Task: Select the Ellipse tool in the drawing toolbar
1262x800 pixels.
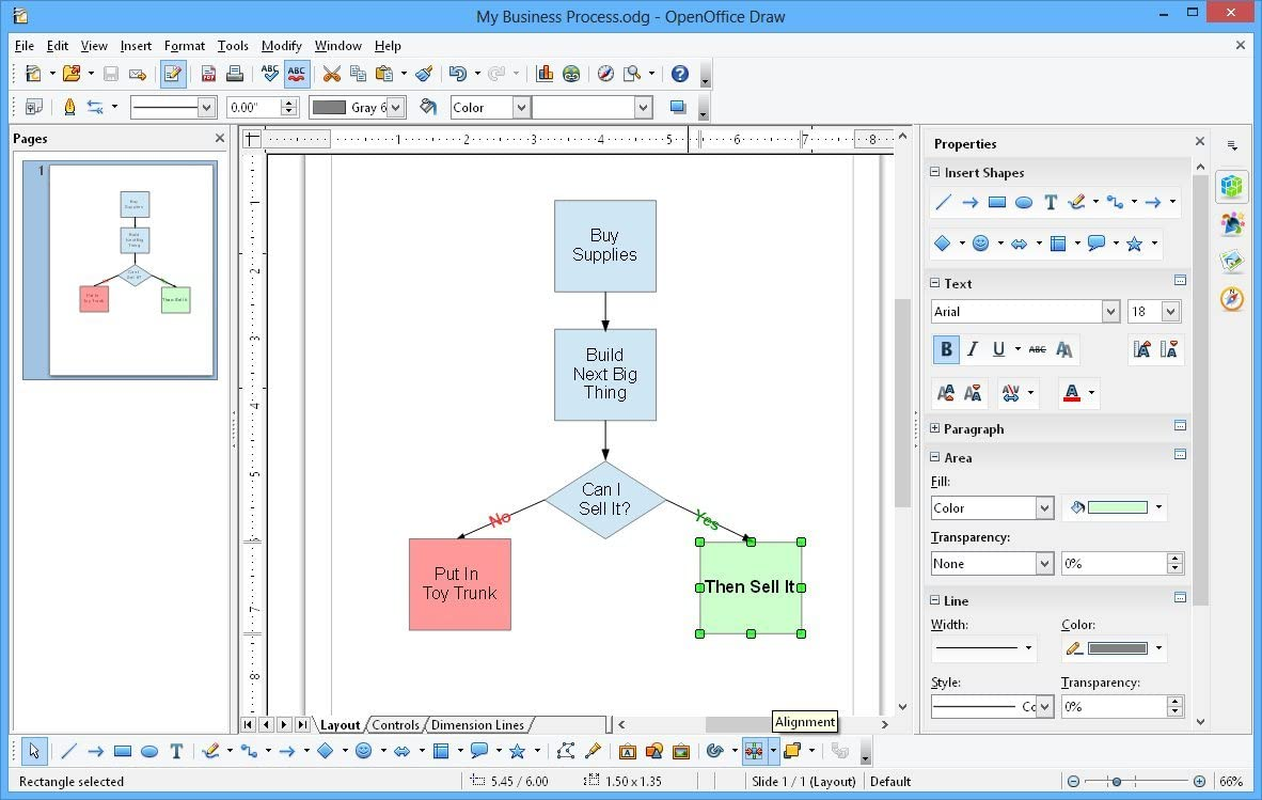Action: pyautogui.click(x=150, y=751)
